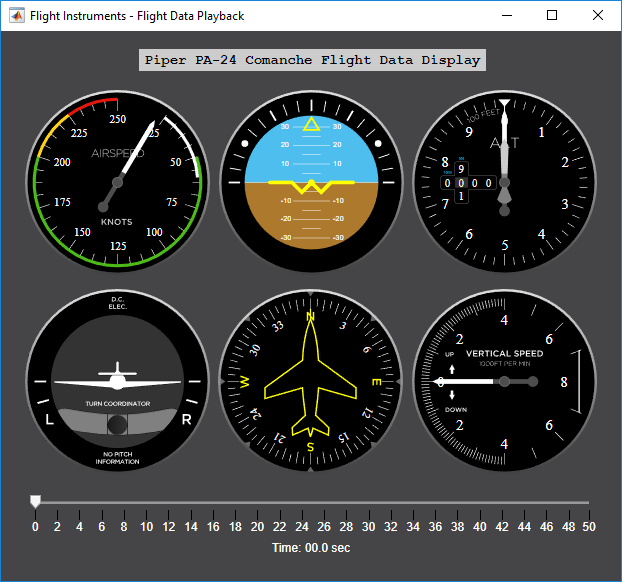Click the KNOTS label on airspeed gauge
The height and width of the screenshot is (582, 622).
point(117,222)
